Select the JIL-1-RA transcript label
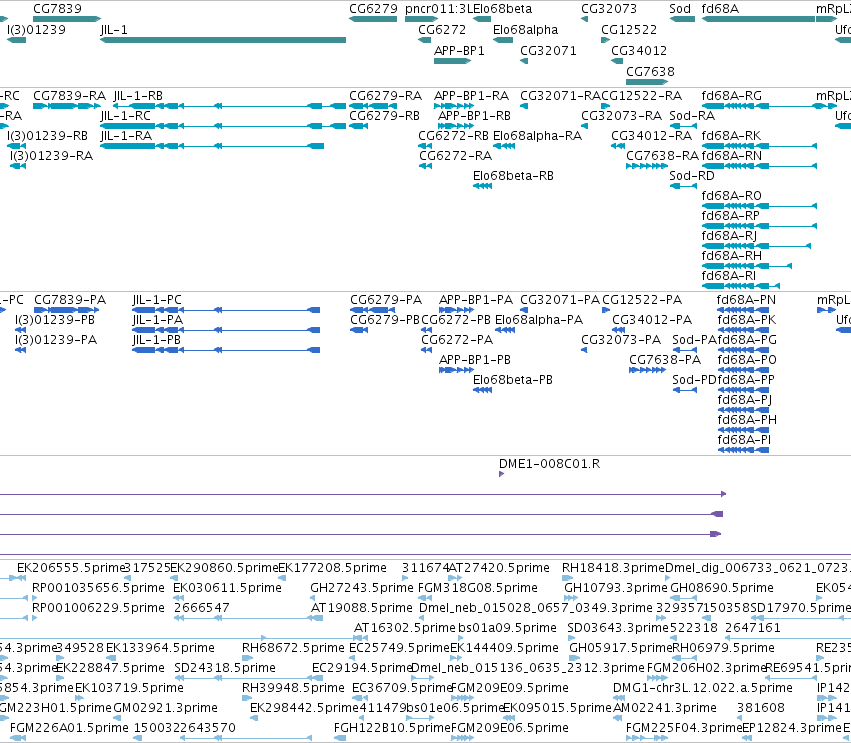Viewport: 851px width, 743px height. click(126, 136)
